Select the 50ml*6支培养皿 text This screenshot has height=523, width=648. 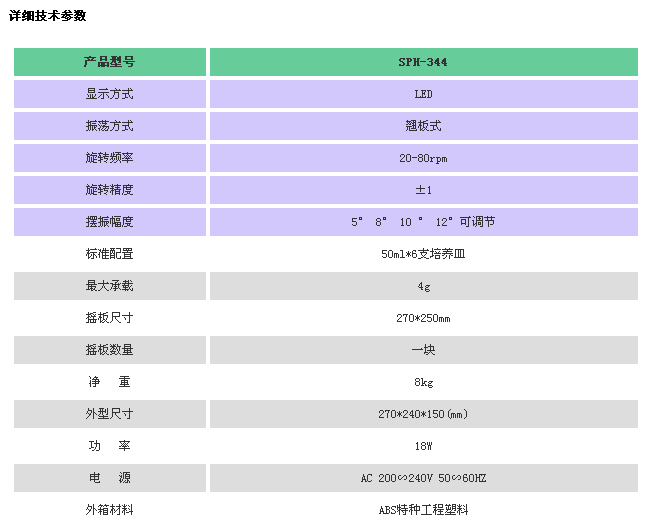tap(423, 254)
